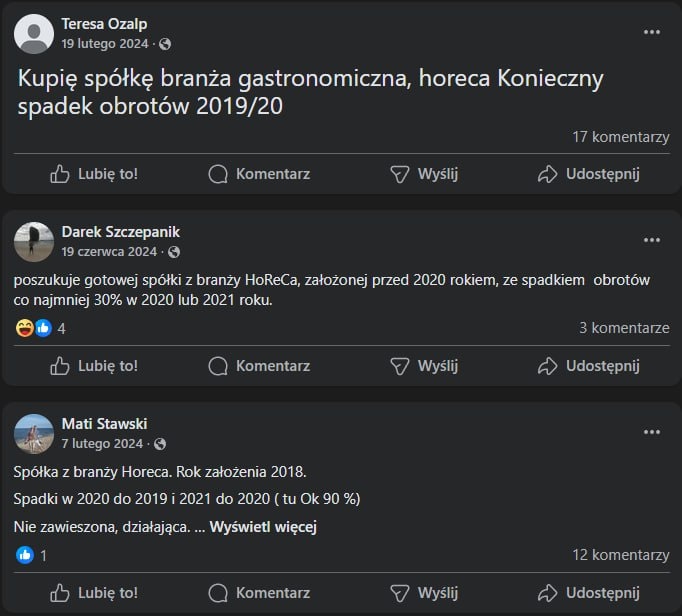Viewport: 682px width, 616px height.
Task: Click Komentarz on Mati Stawski's post
Action: point(259,591)
